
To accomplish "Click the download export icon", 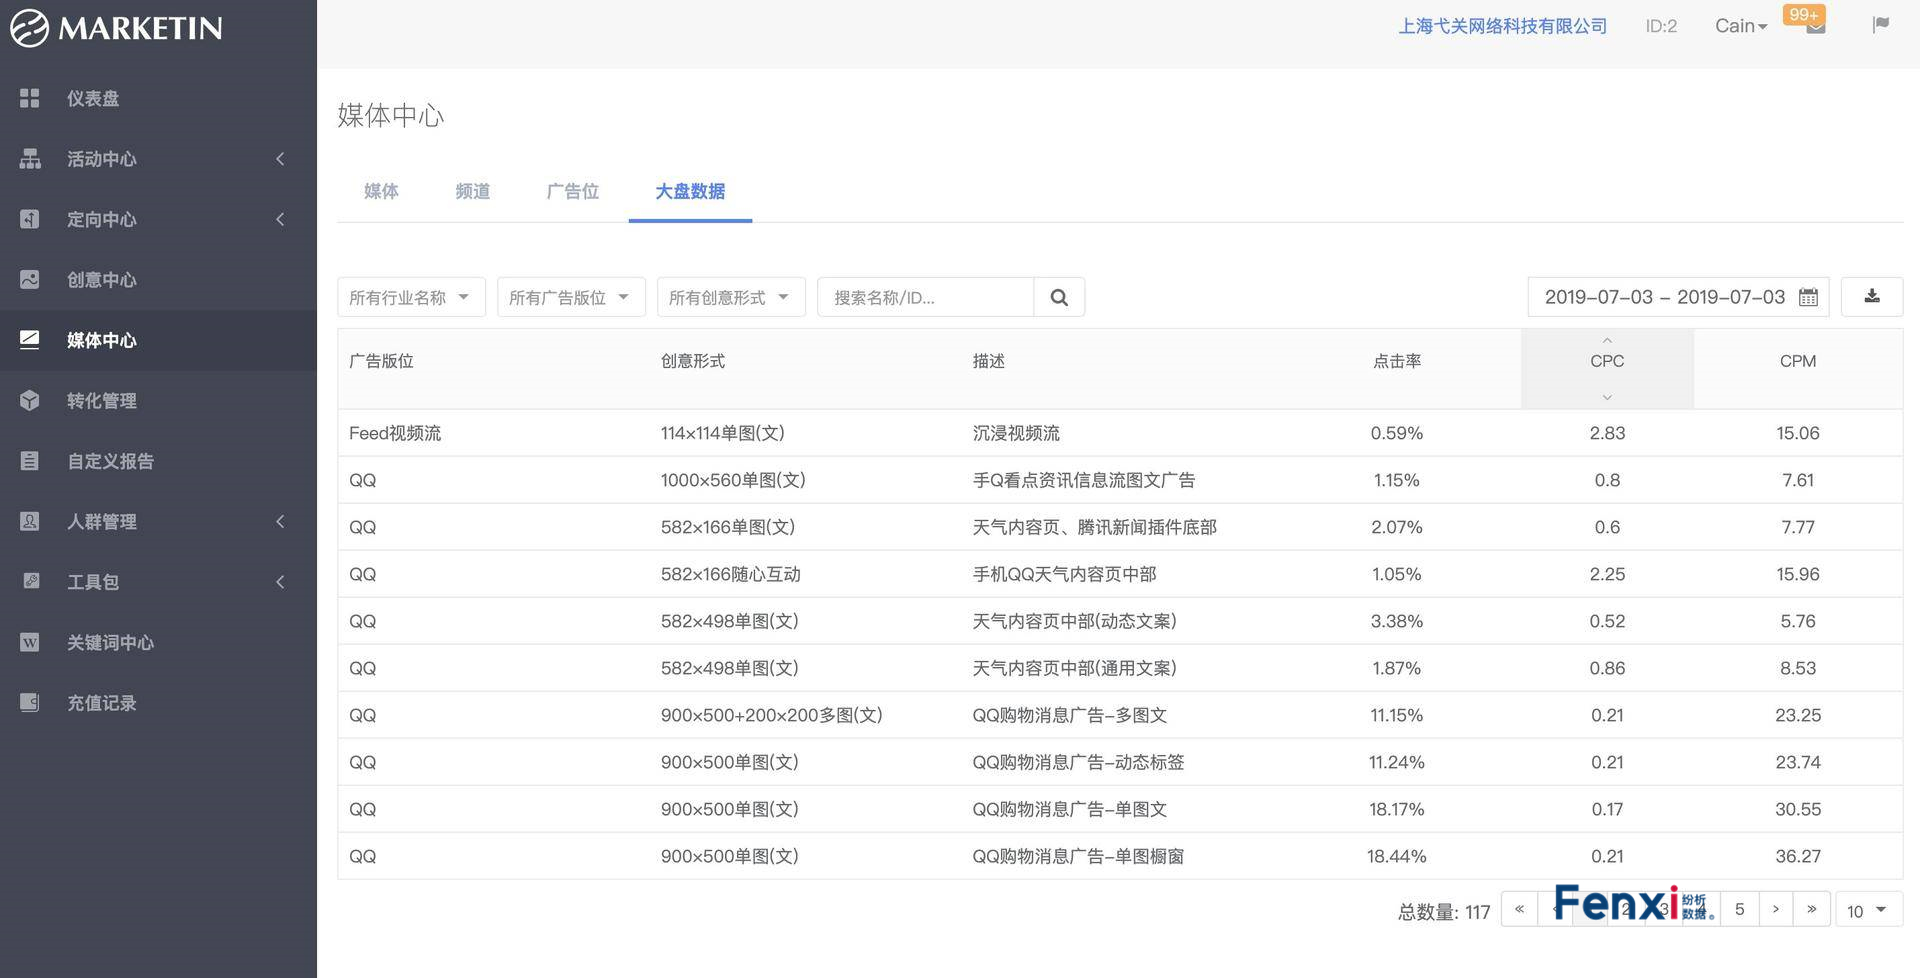I will tap(1871, 297).
